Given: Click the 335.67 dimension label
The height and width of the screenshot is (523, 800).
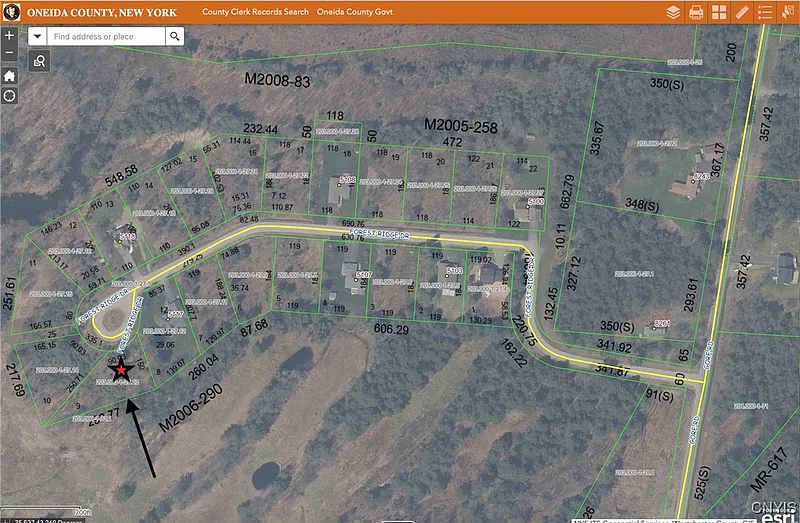Looking at the screenshot, I should pyautogui.click(x=596, y=138).
